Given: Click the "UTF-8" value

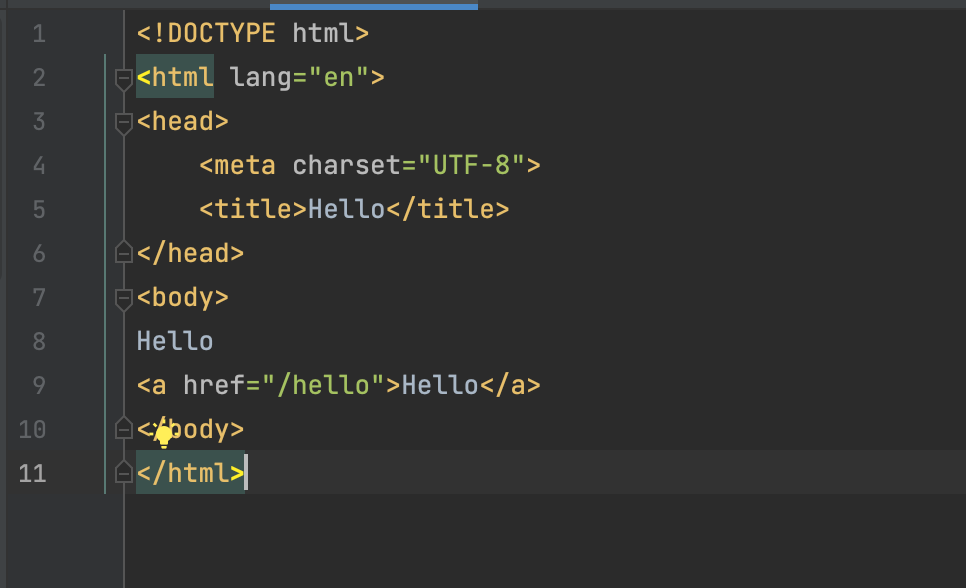Looking at the screenshot, I should [x=471, y=165].
